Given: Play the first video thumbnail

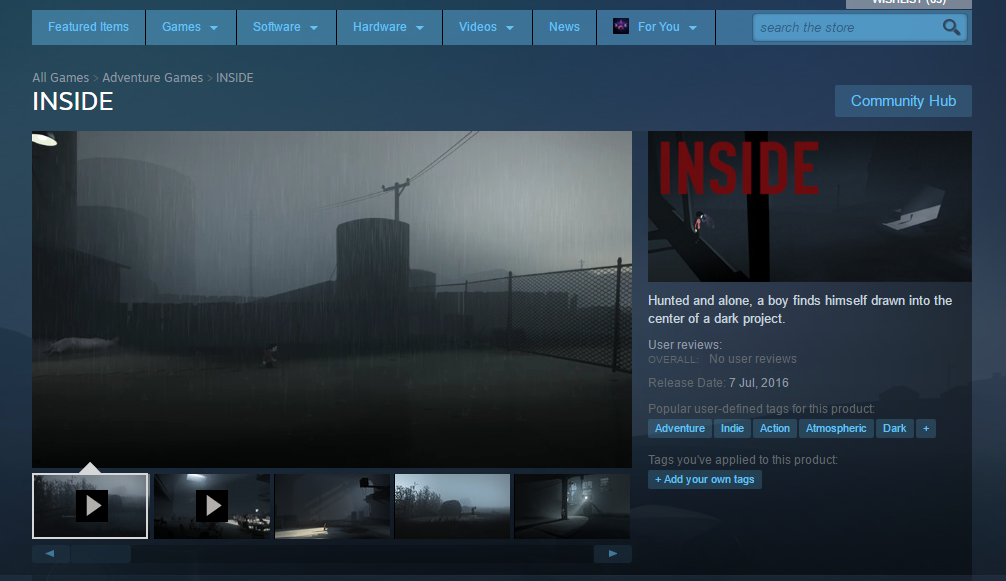Looking at the screenshot, I should [x=90, y=506].
